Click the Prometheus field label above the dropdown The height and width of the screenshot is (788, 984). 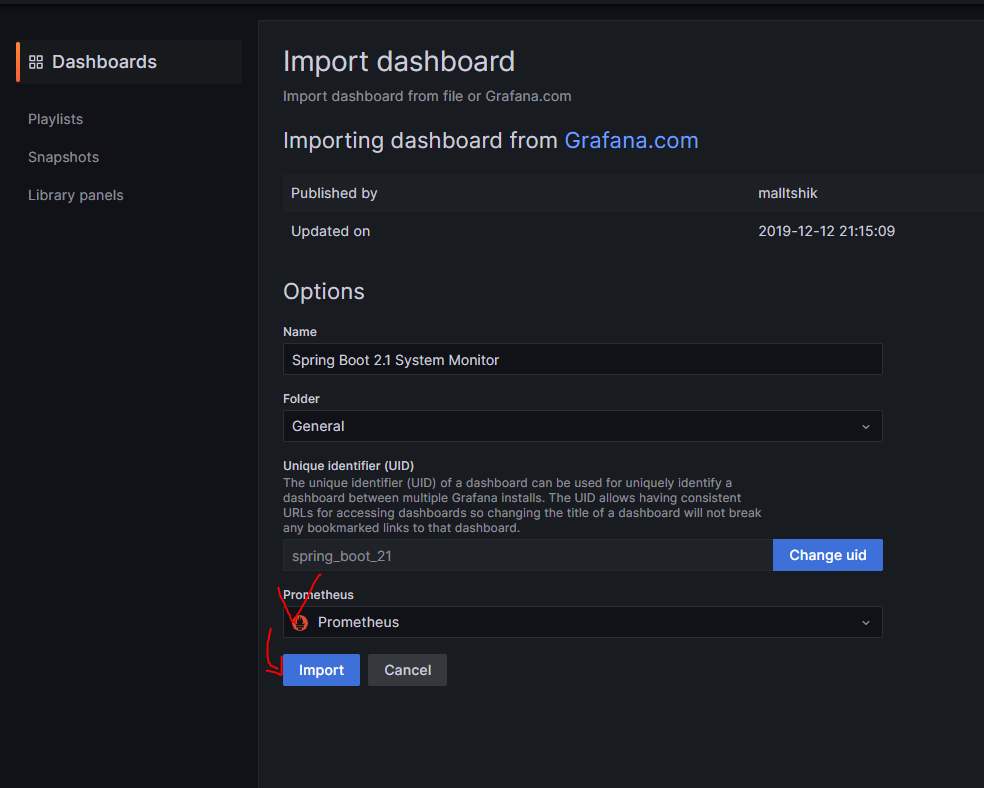318,595
